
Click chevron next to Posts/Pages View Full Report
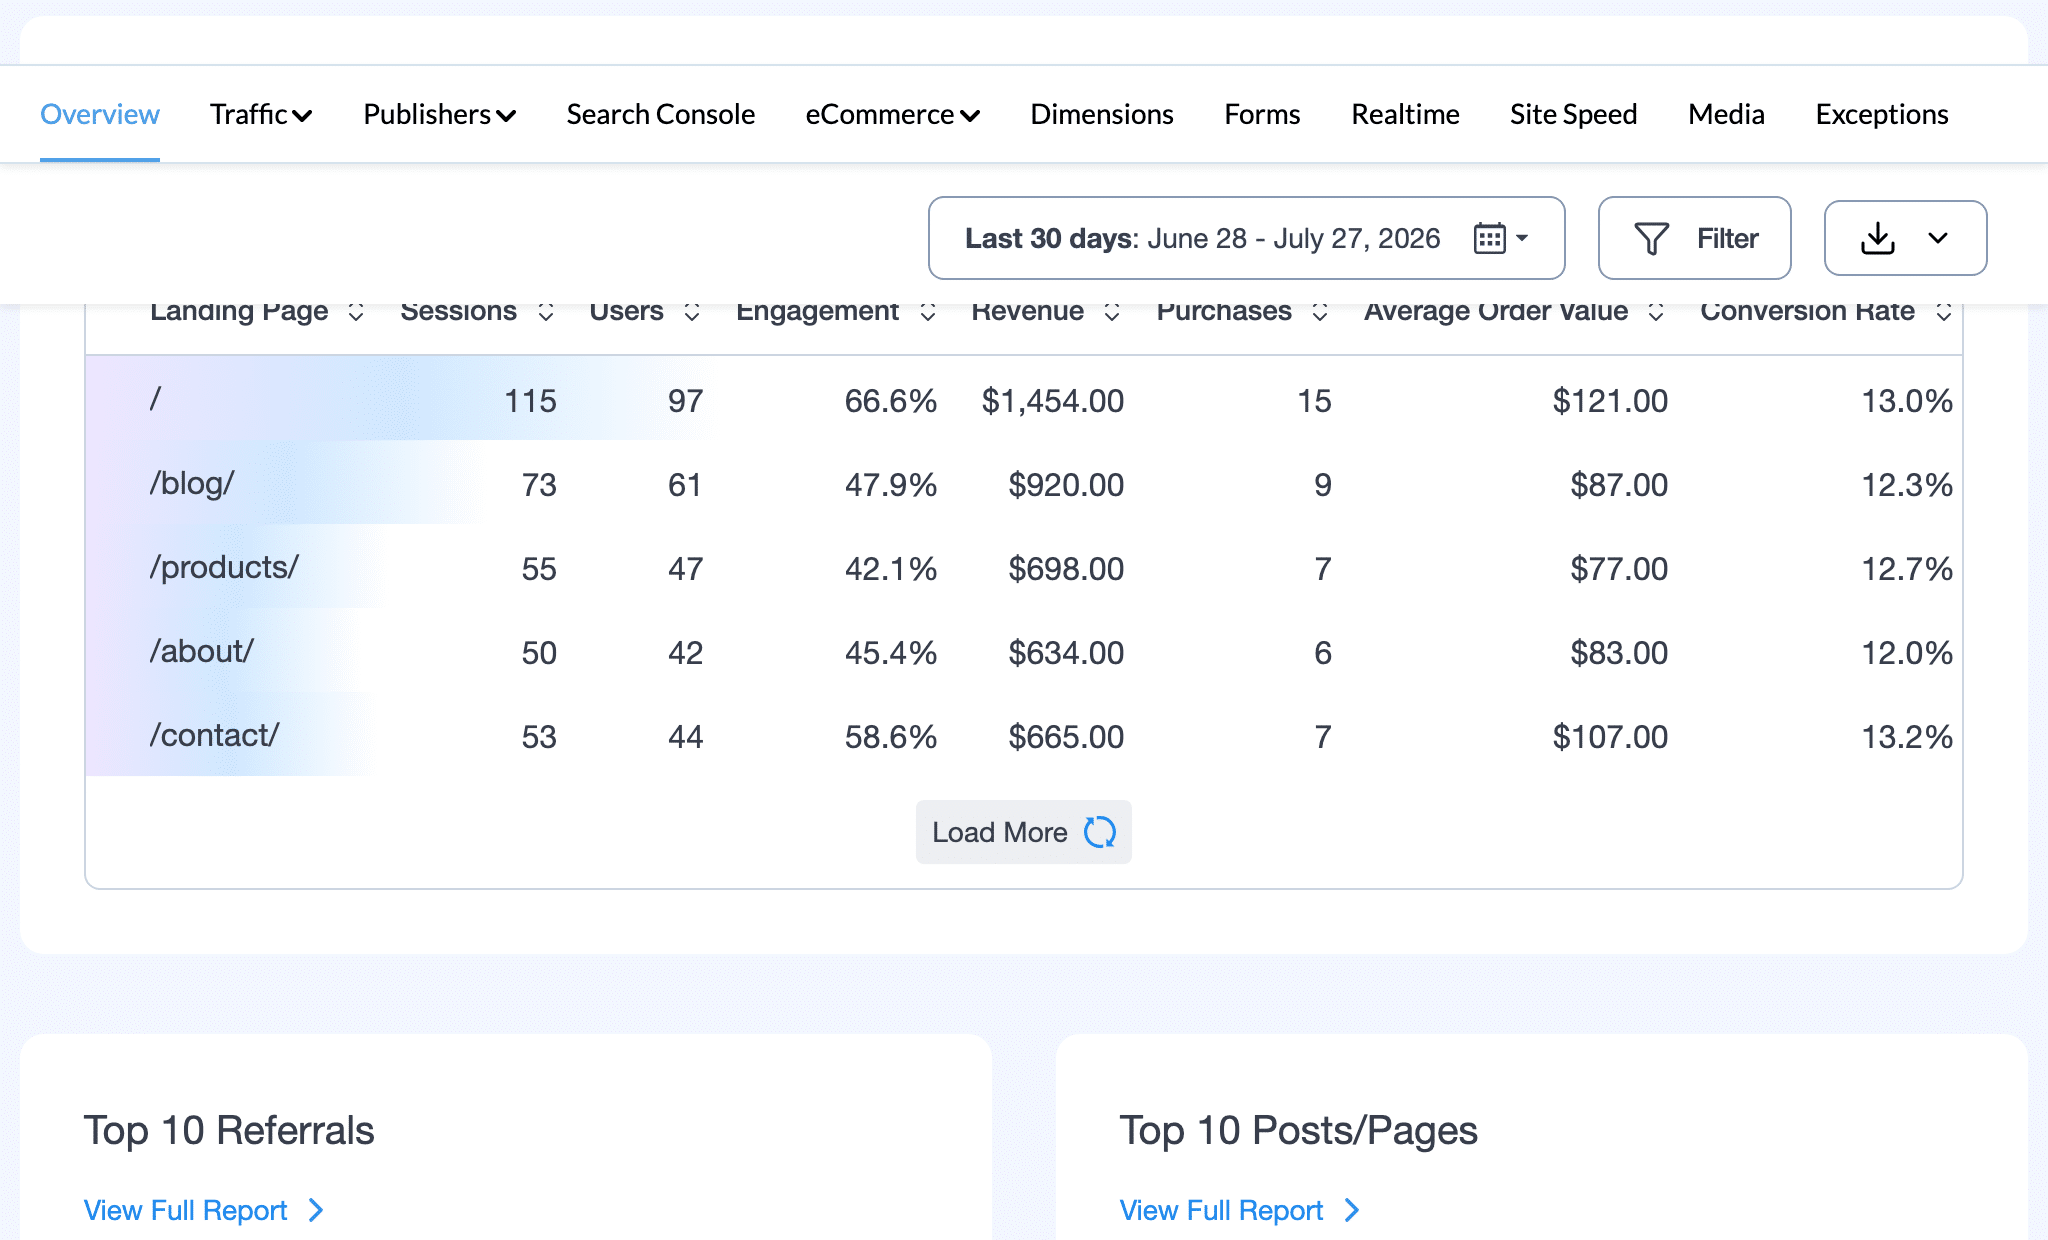point(1352,1210)
